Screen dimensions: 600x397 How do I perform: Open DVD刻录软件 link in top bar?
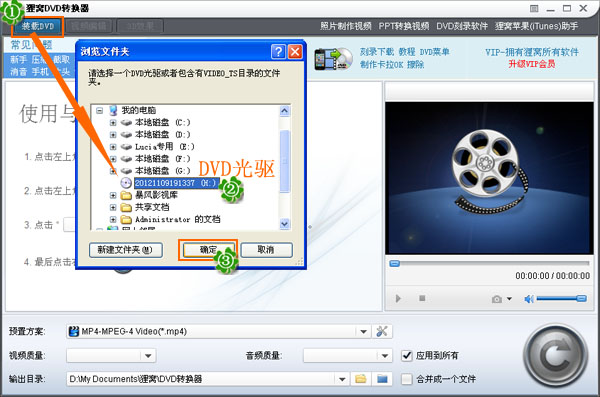(462, 26)
